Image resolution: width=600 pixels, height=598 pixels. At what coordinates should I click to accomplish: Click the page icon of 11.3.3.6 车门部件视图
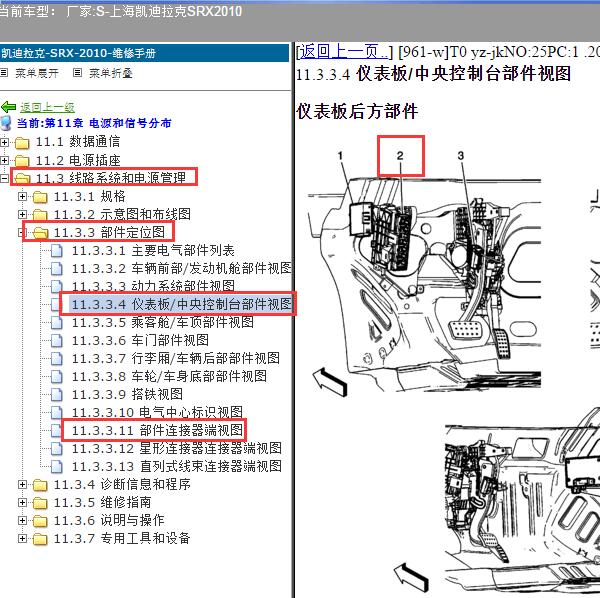coord(57,341)
